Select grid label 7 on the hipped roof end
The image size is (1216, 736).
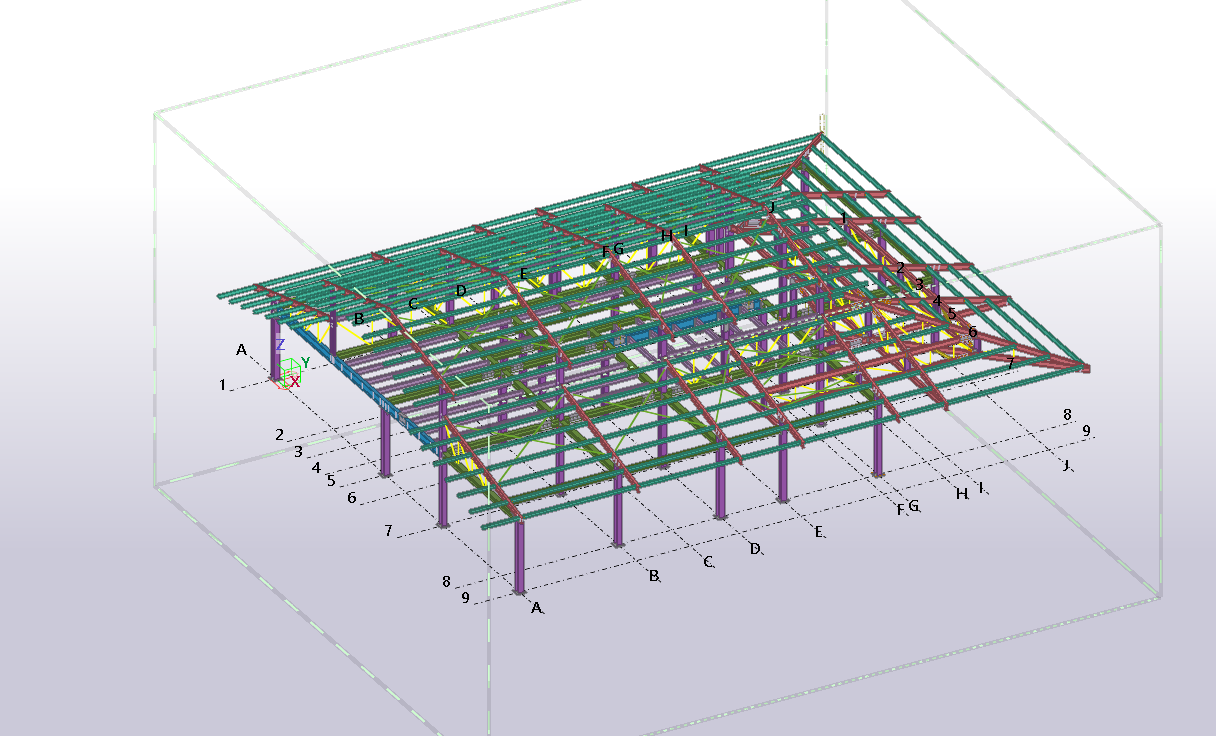[x=1010, y=362]
